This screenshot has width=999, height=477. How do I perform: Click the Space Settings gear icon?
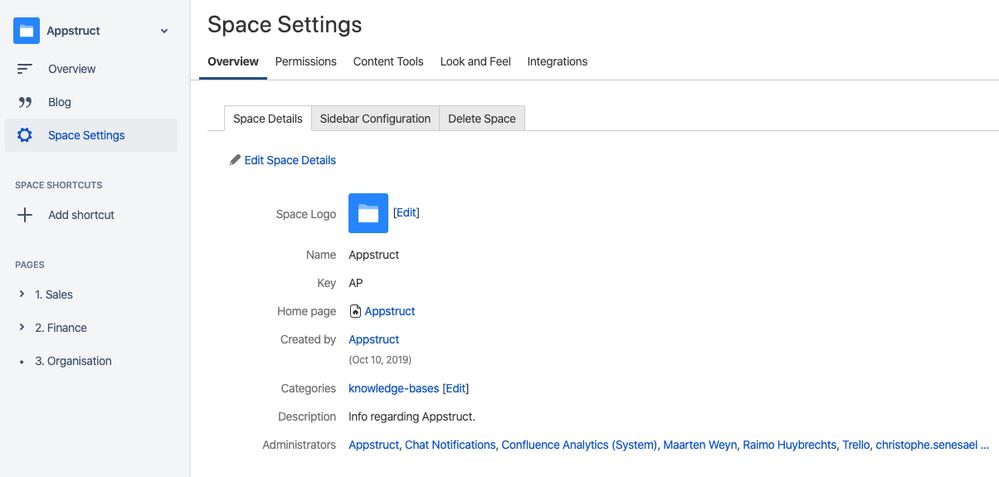24,135
